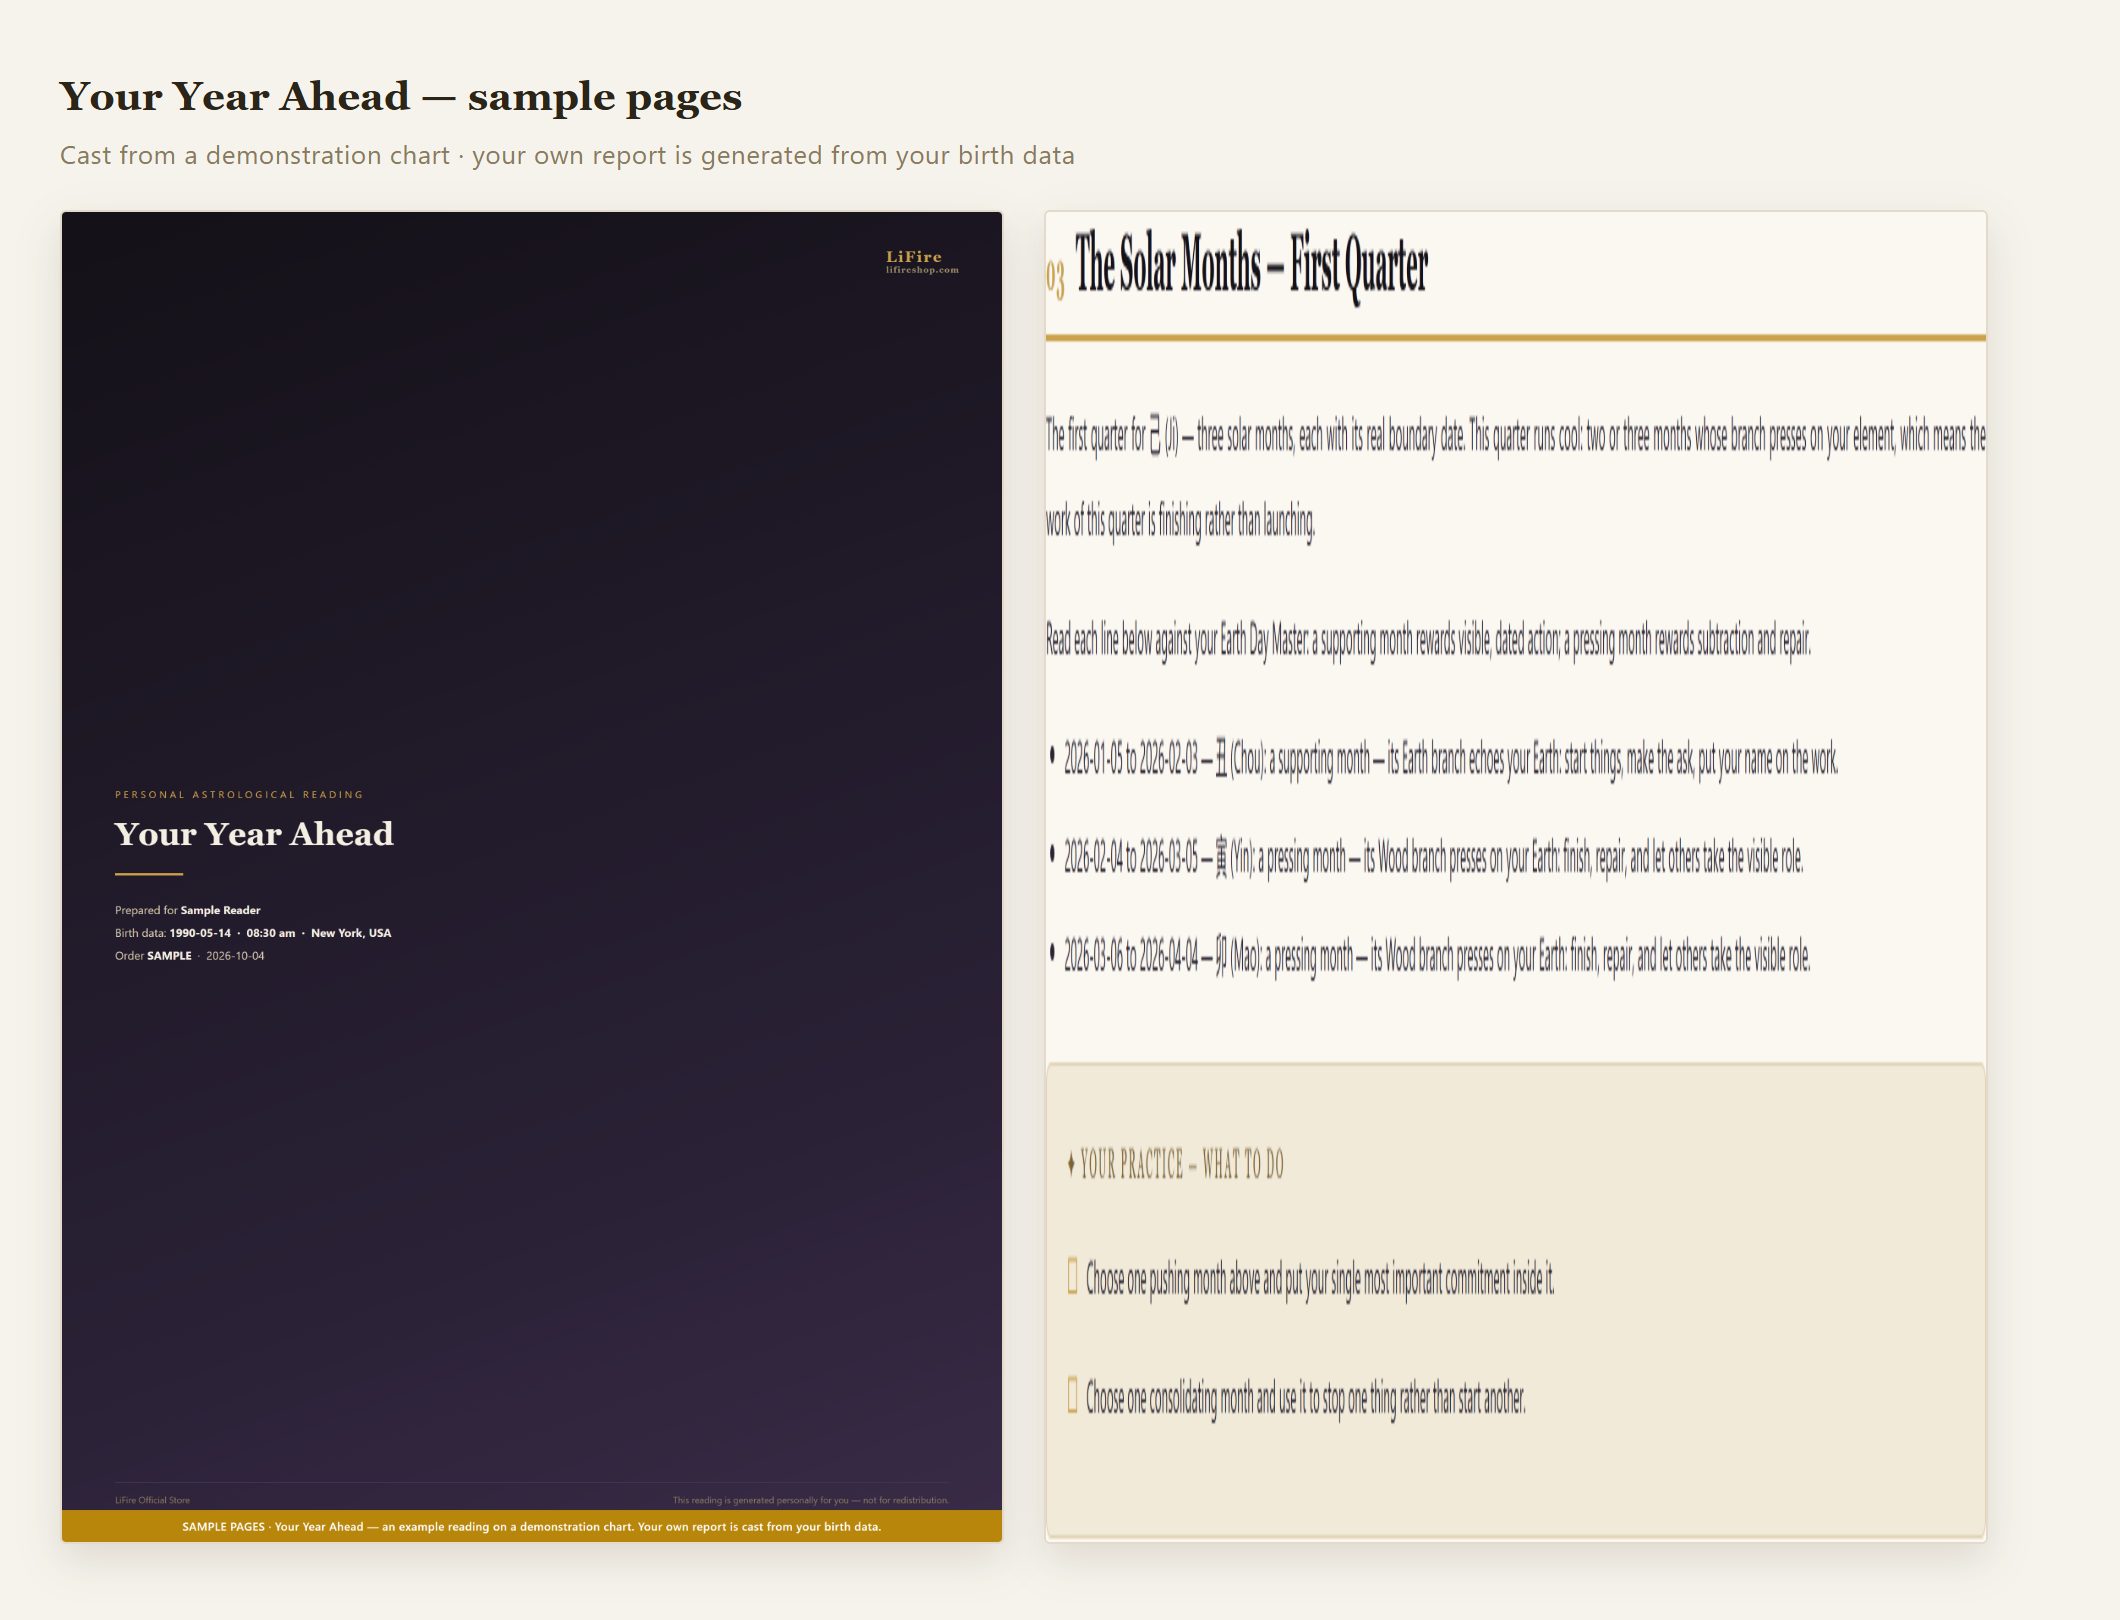Image resolution: width=2120 pixels, height=1620 pixels.
Task: Click 'Prepared for Sample Reader' line
Action: point(188,910)
